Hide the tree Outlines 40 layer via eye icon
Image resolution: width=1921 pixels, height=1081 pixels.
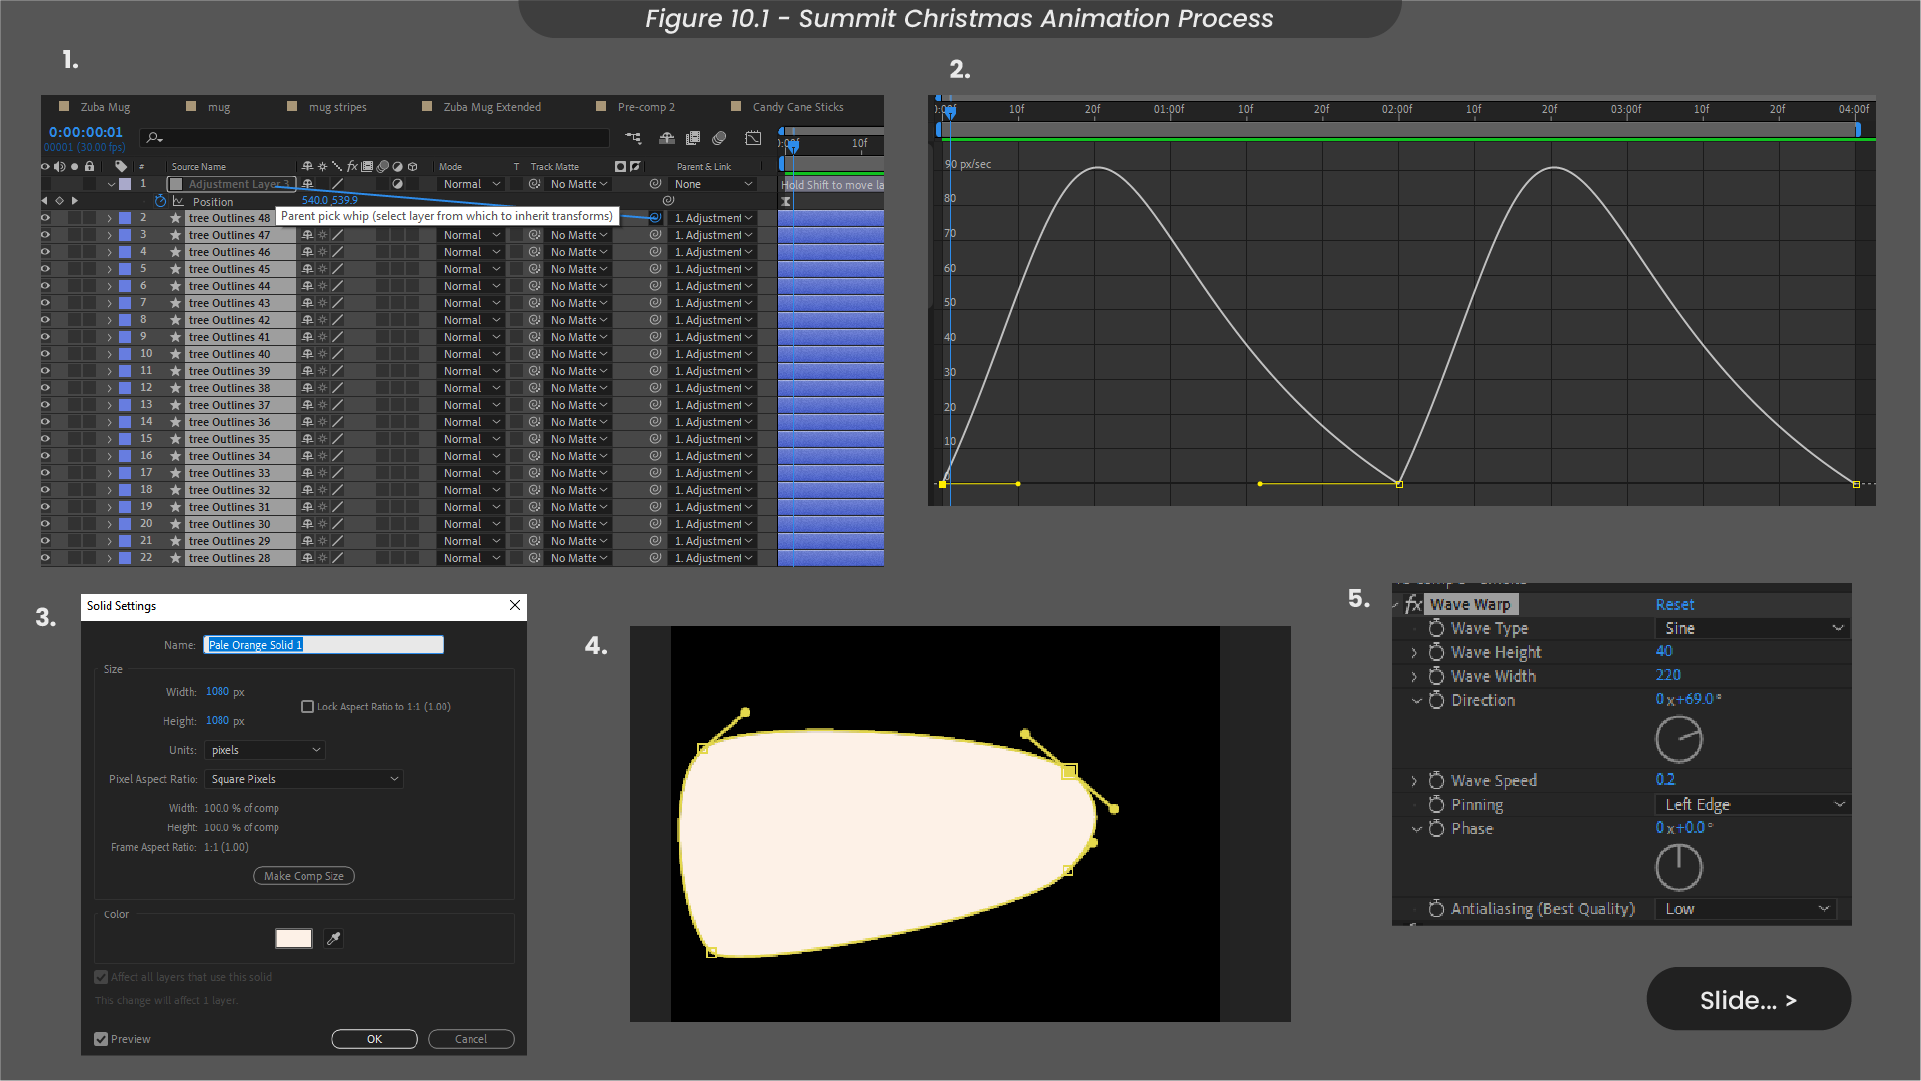(x=45, y=354)
